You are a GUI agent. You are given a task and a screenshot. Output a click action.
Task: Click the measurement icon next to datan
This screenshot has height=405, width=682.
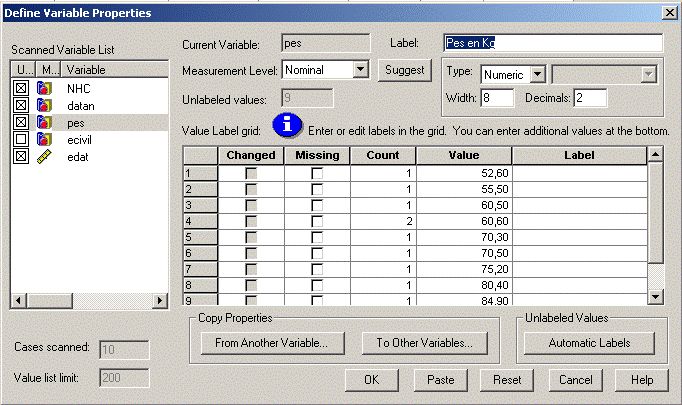[x=44, y=105]
